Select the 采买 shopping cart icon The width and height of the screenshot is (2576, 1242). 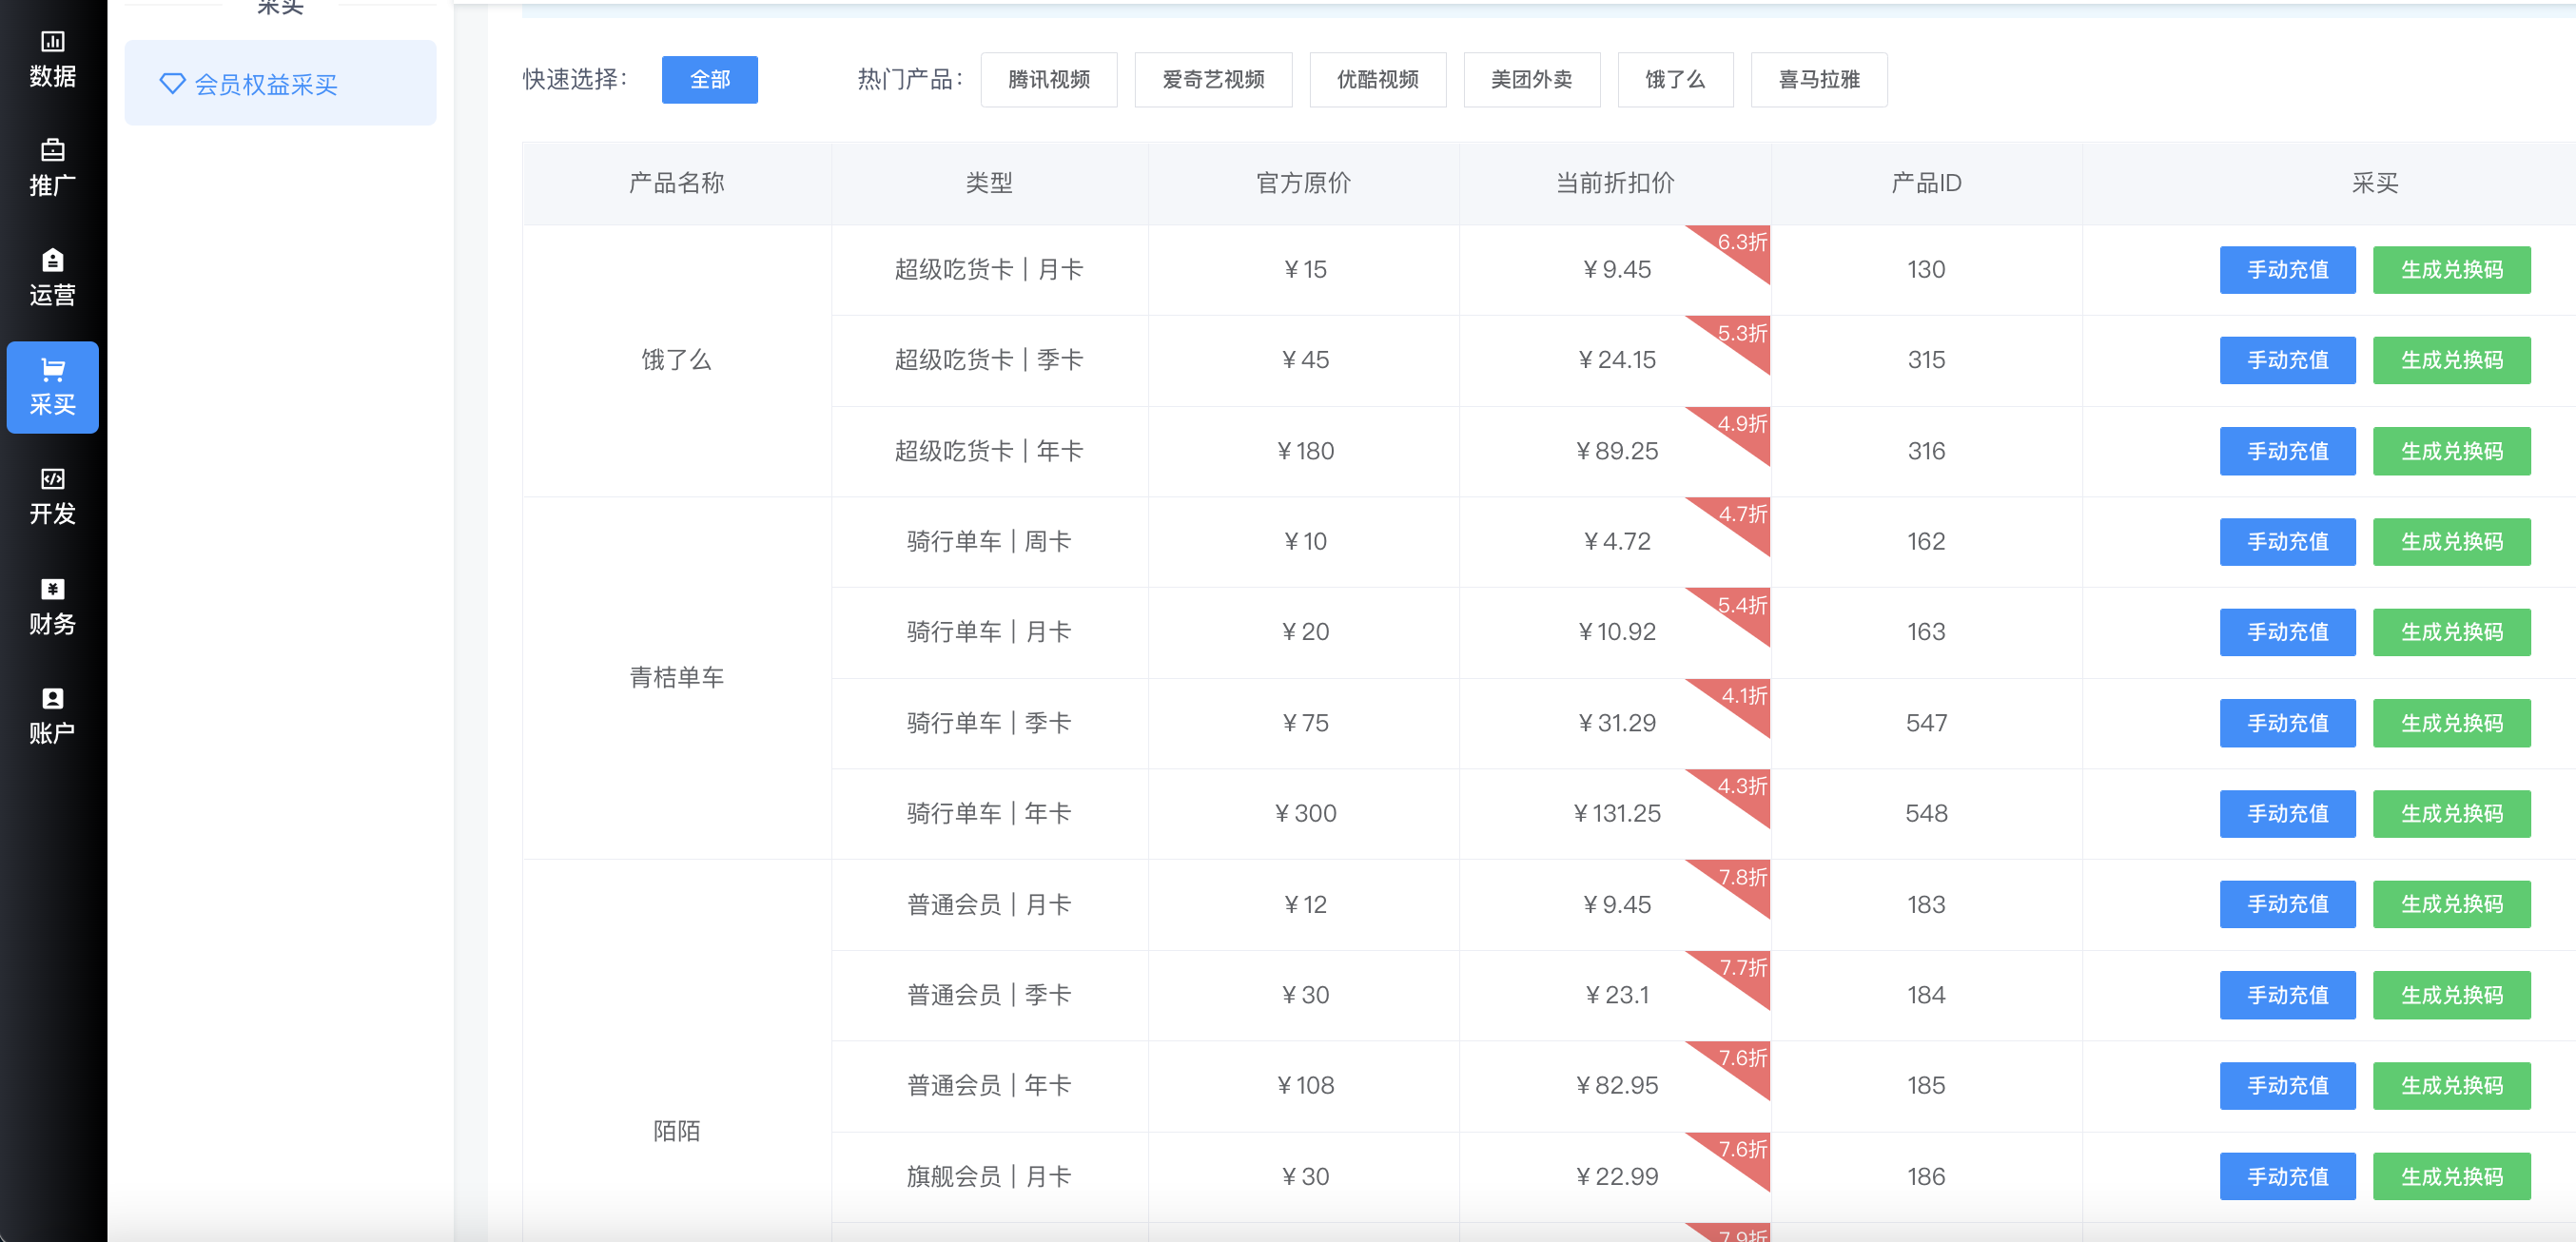pyautogui.click(x=52, y=370)
